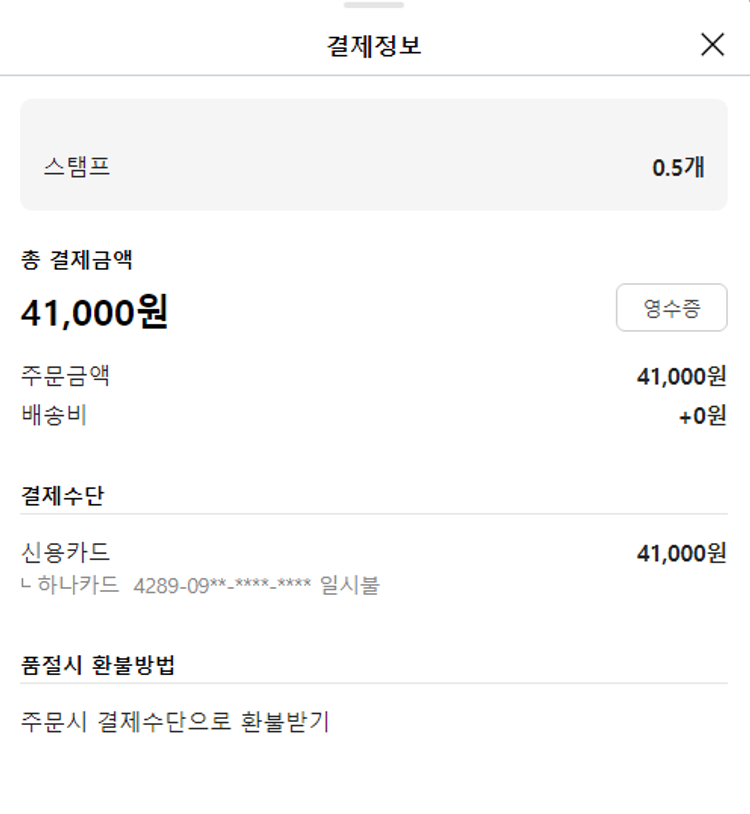The height and width of the screenshot is (814, 750).
Task: Select 주문시 결제수단으로 환불받기 text
Action: click(175, 721)
